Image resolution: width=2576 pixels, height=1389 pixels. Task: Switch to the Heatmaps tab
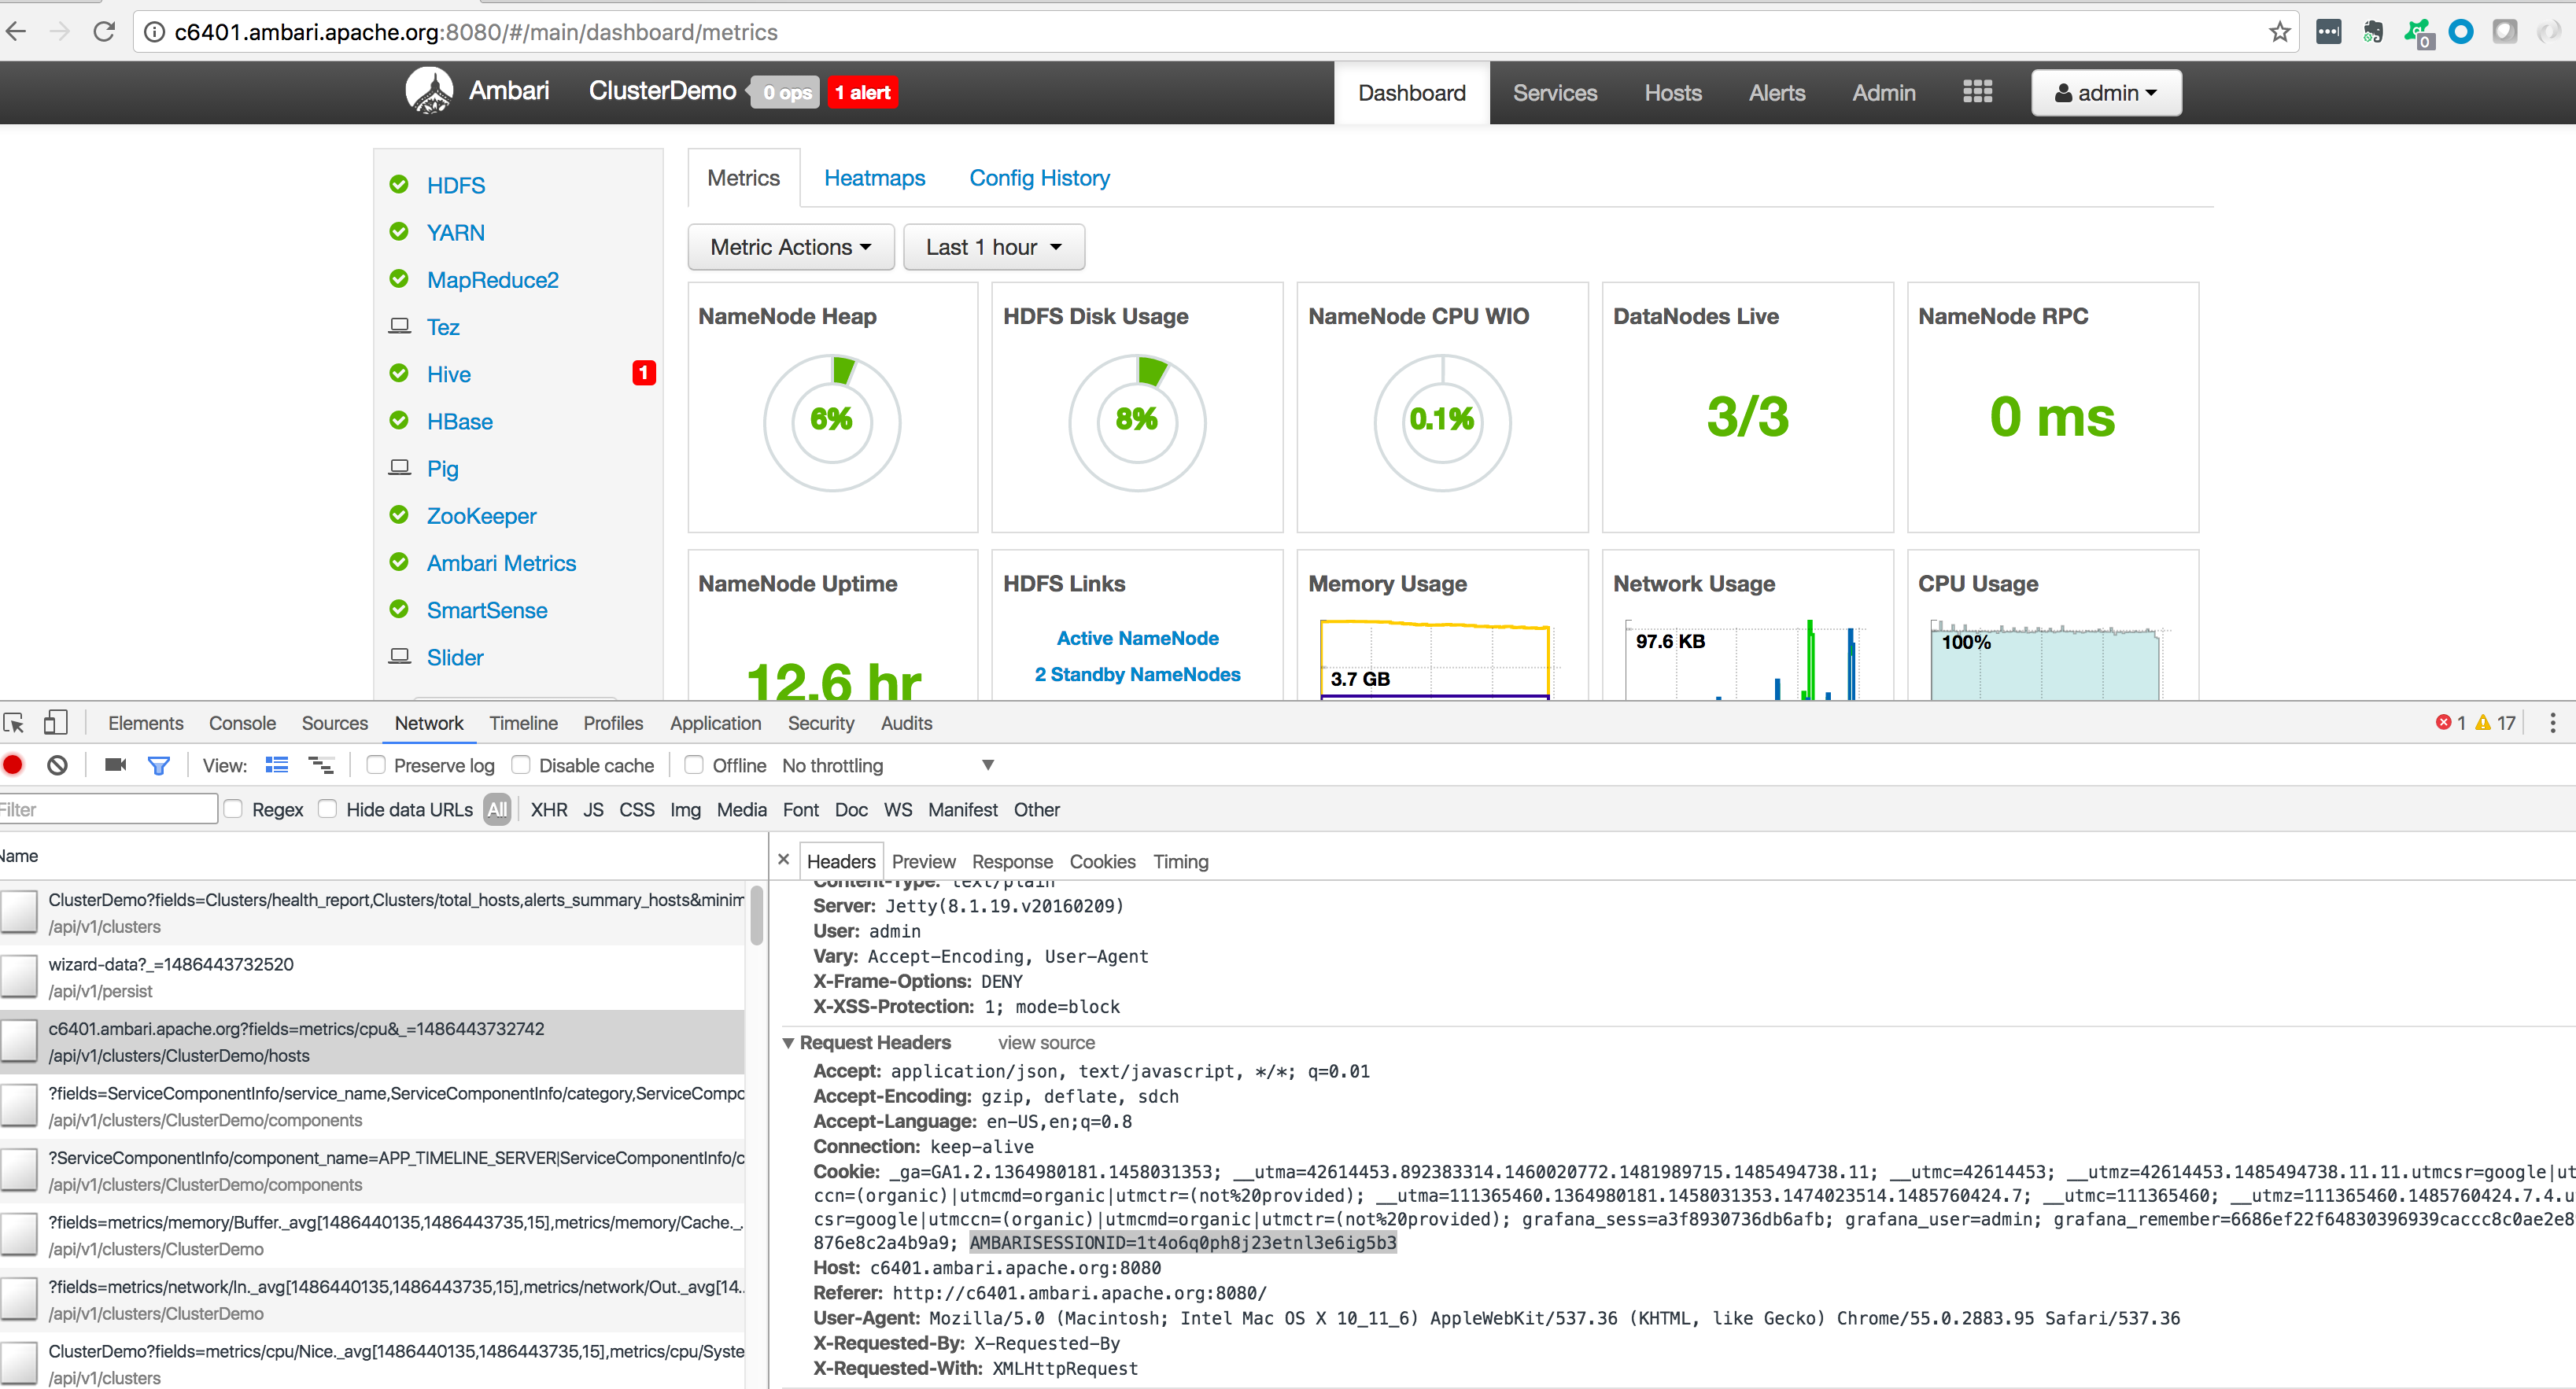(x=874, y=178)
